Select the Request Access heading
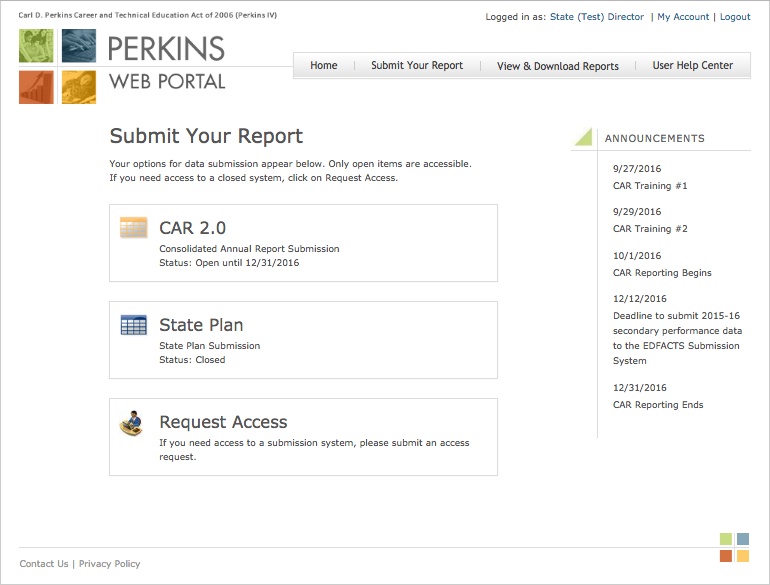 point(223,422)
